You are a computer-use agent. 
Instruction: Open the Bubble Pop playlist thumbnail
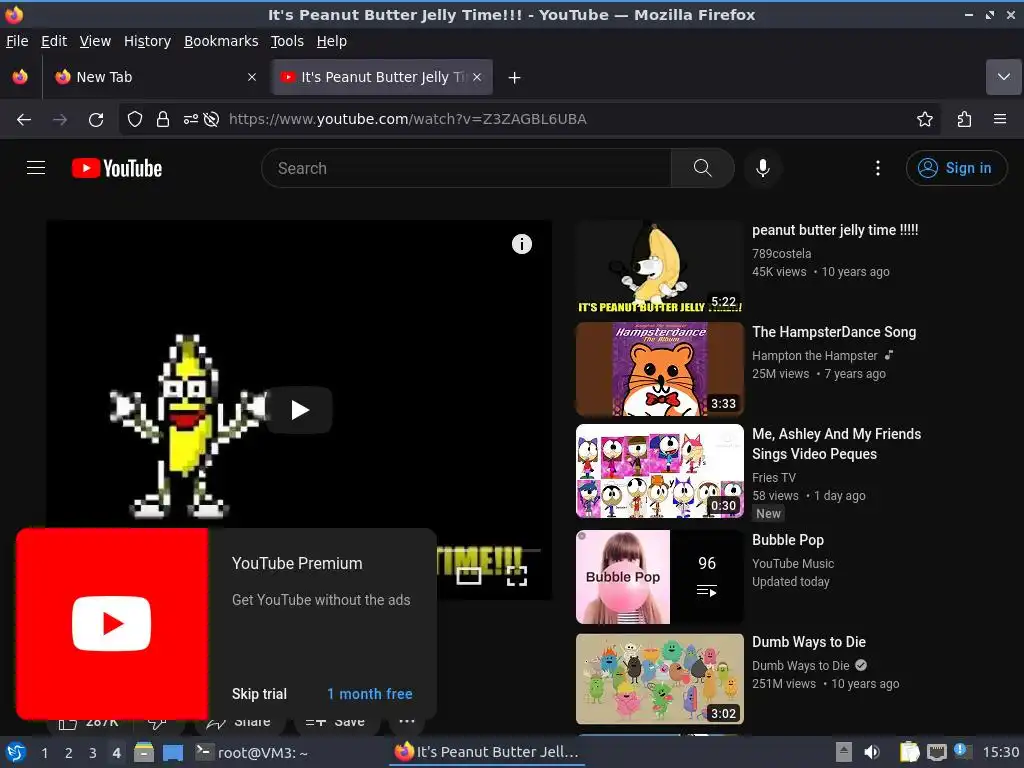point(660,577)
